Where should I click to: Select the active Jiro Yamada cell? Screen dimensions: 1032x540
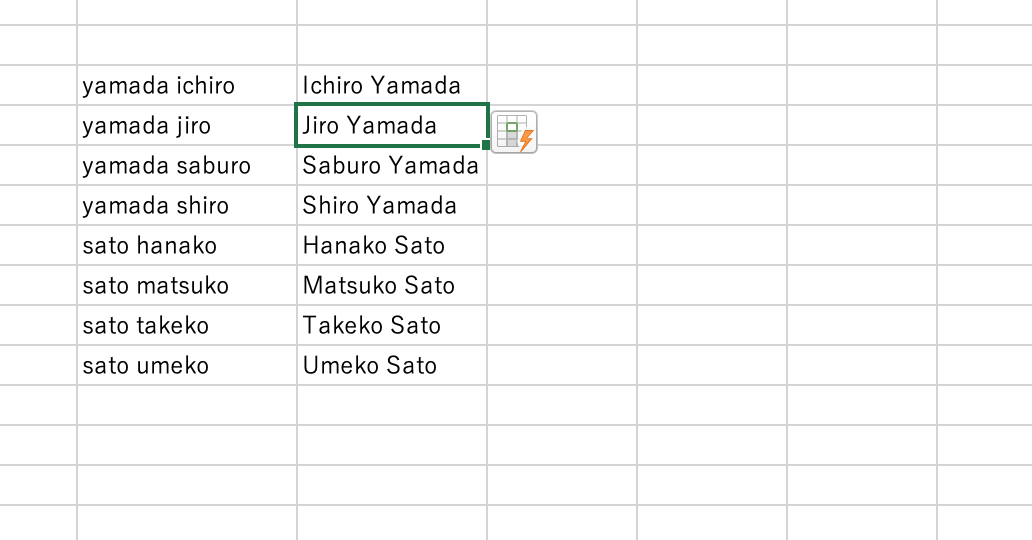pyautogui.click(x=391, y=126)
